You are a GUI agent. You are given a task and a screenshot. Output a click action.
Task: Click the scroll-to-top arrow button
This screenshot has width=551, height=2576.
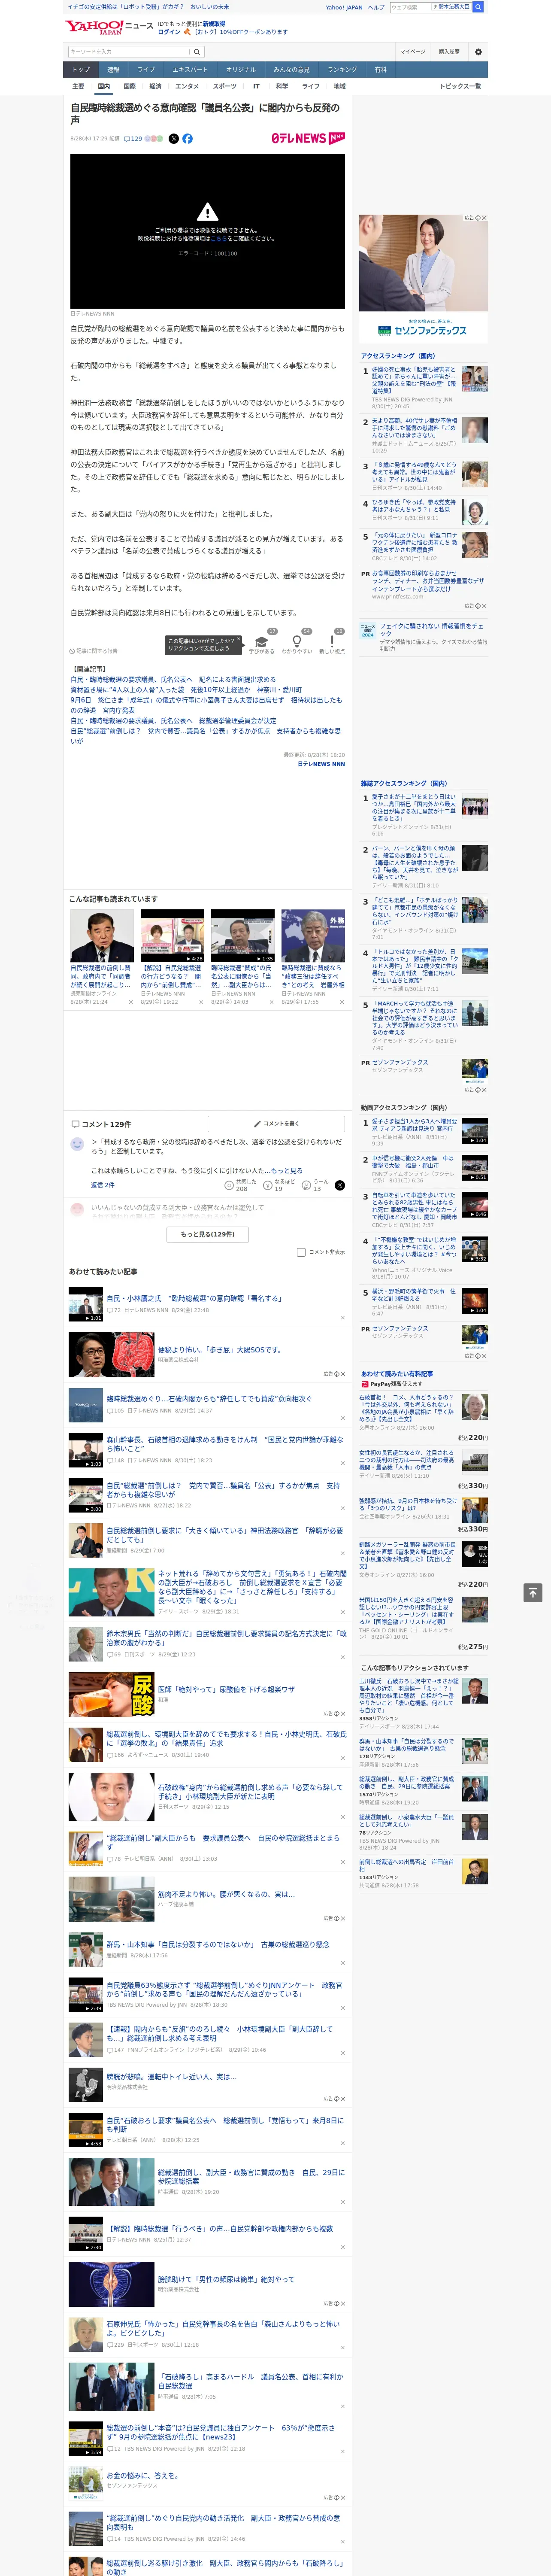(532, 1593)
